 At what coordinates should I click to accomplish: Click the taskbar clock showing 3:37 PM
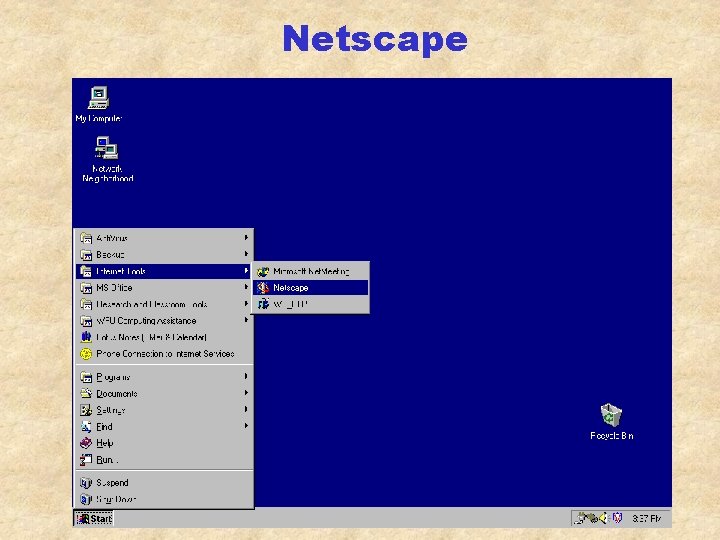[647, 518]
